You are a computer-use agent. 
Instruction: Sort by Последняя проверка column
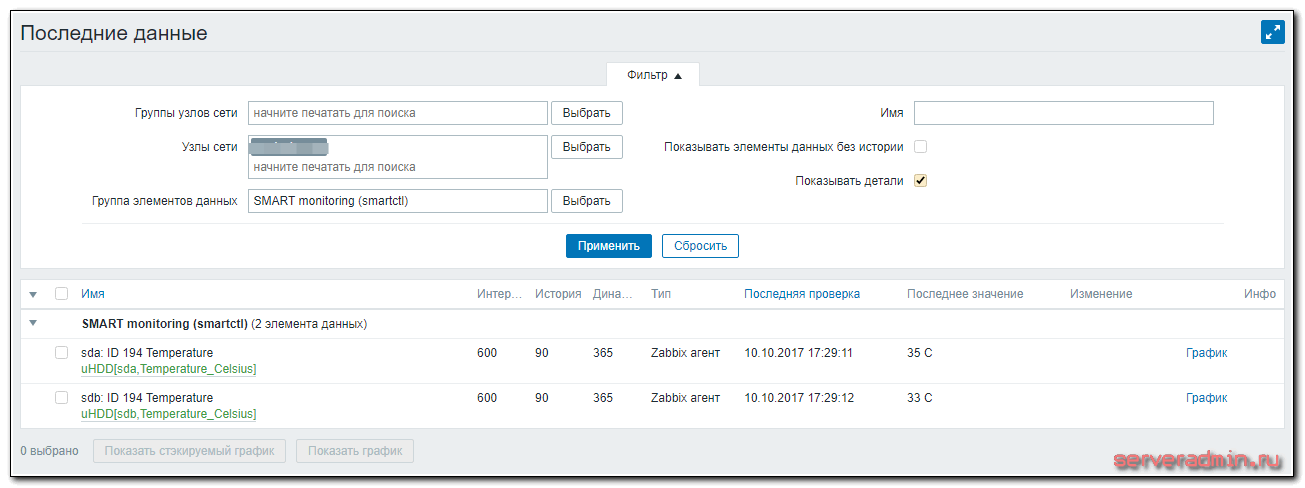tap(801, 294)
